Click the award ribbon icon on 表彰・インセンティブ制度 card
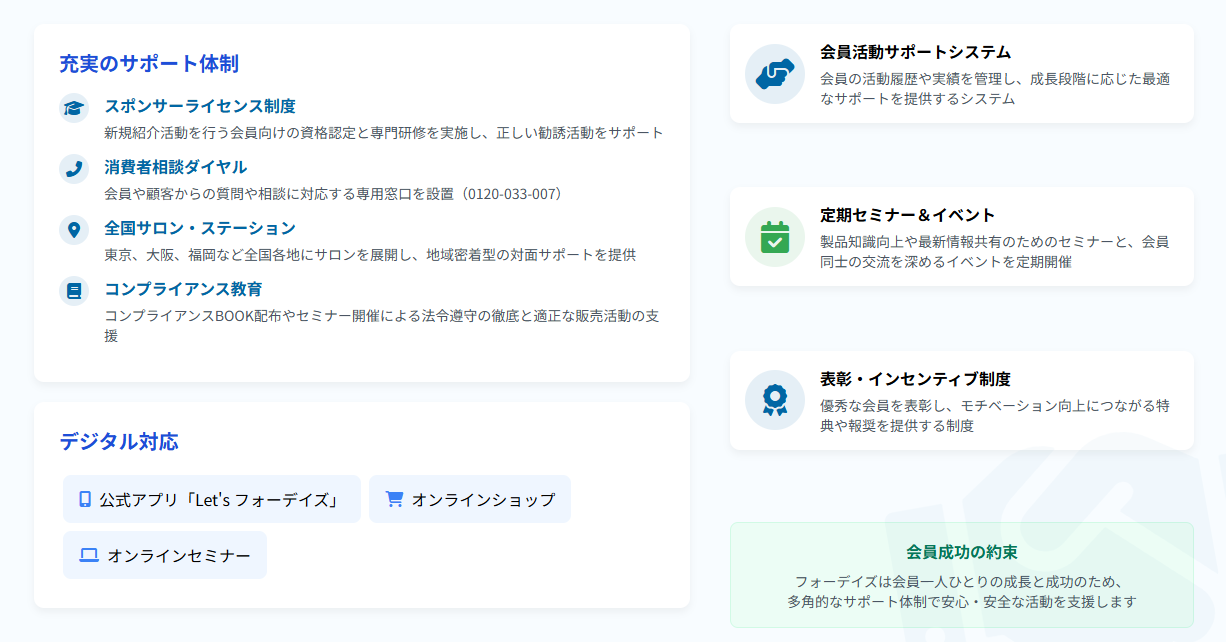Viewport: 1226px width, 642px height. pyautogui.click(x=775, y=400)
